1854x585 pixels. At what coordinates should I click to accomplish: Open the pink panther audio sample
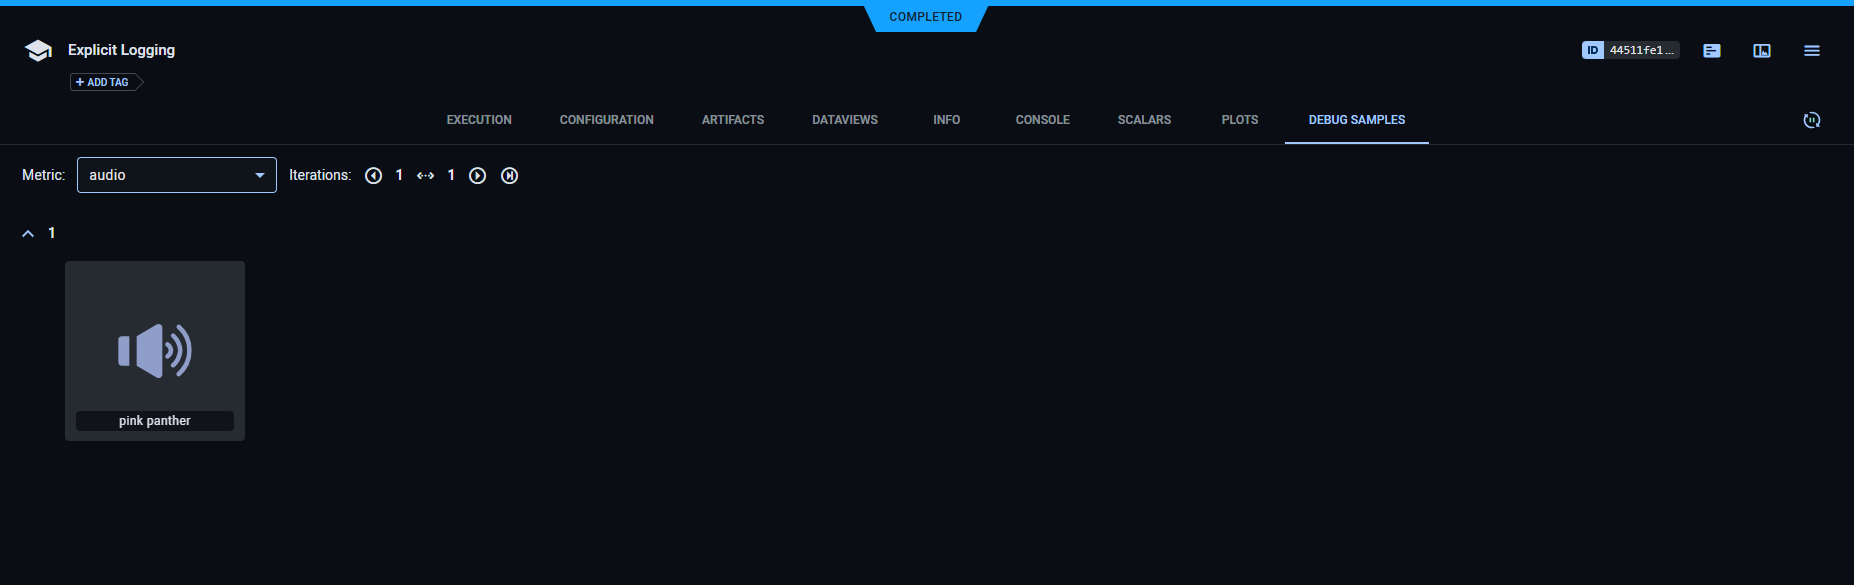point(155,350)
